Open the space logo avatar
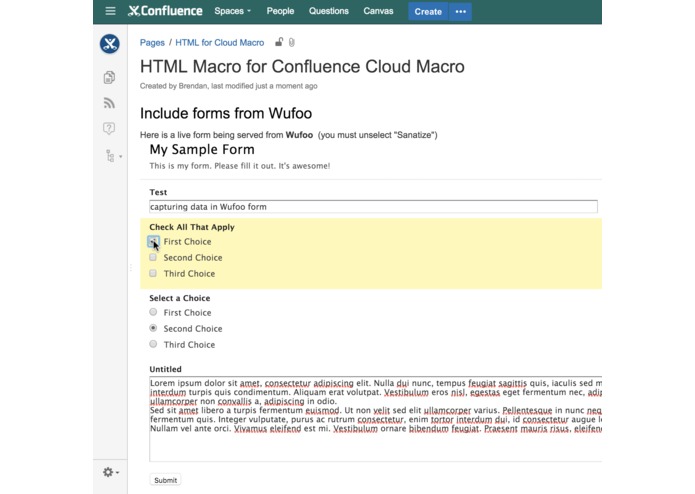The image size is (695, 494). tap(109, 44)
